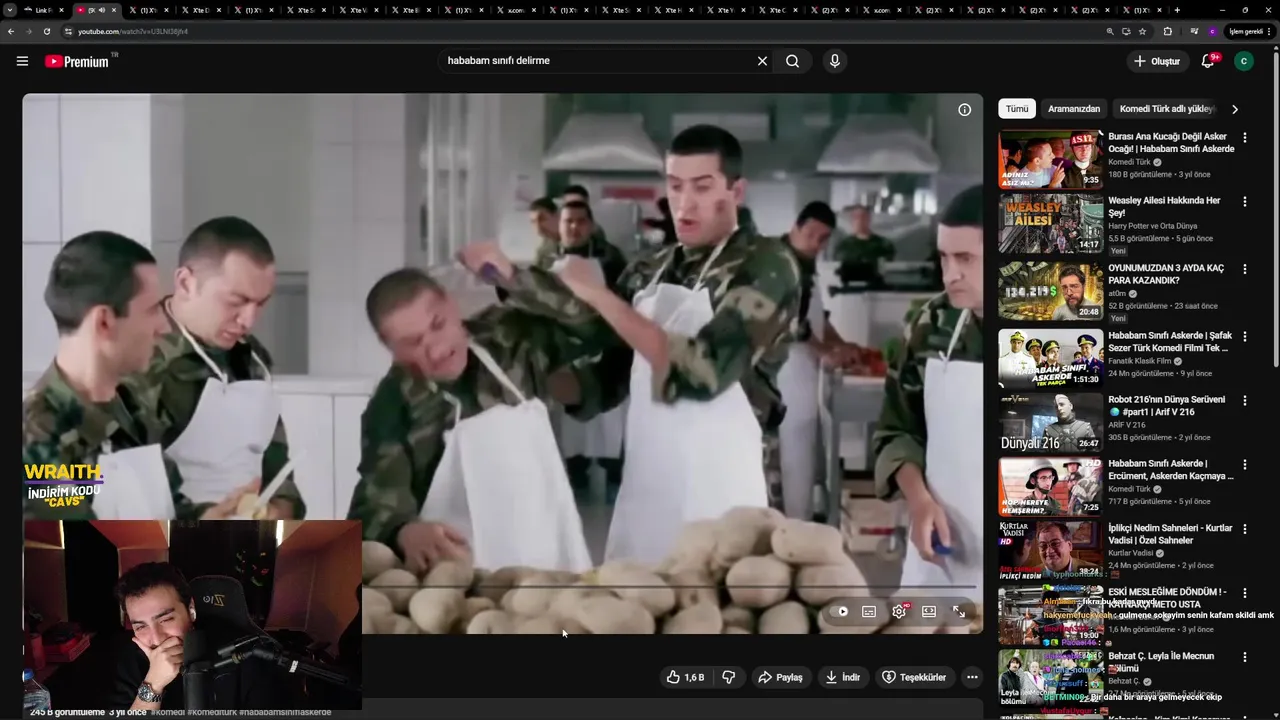Open a new browser tab

pyautogui.click(x=1177, y=10)
